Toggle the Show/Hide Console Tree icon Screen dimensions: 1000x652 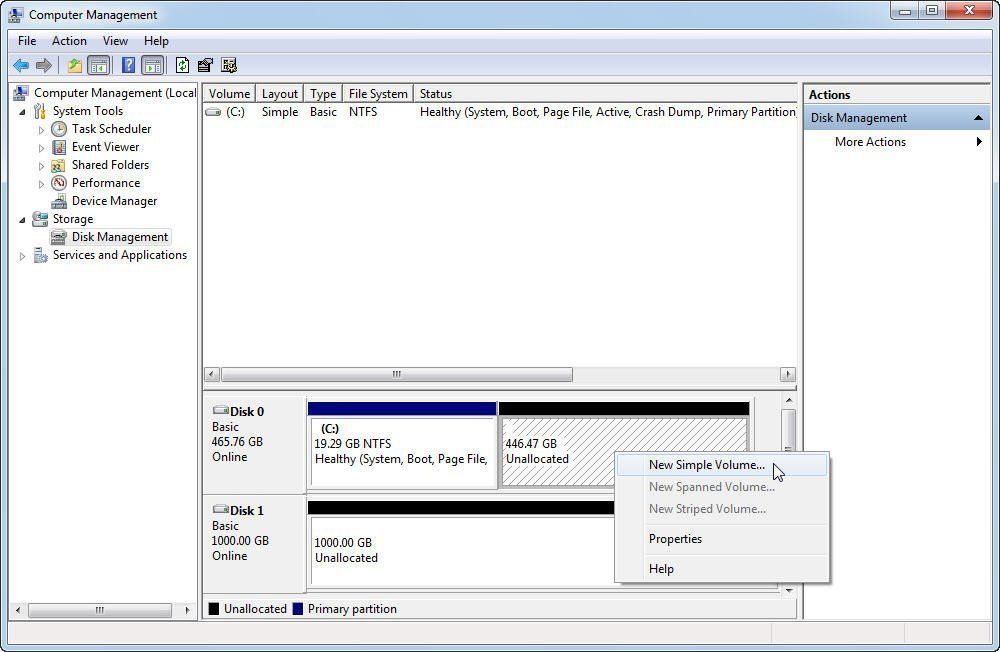(x=98, y=65)
